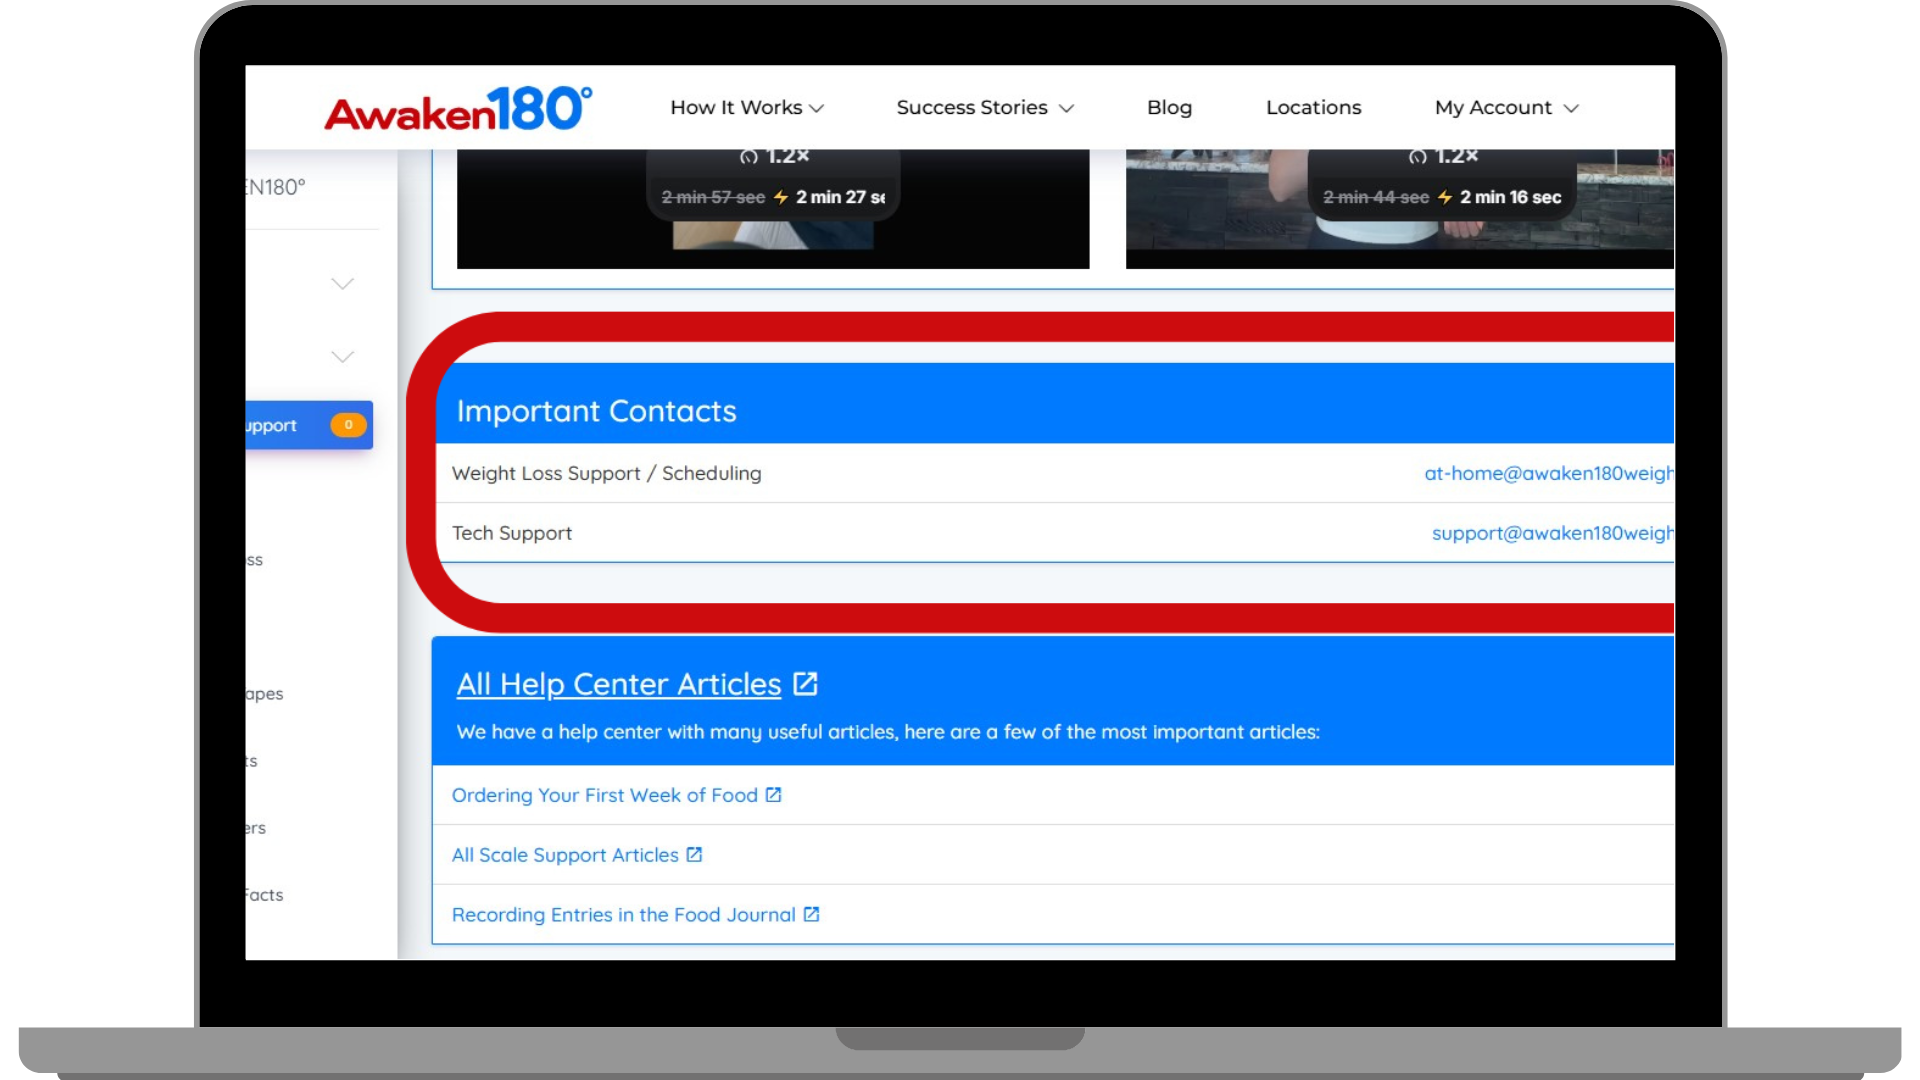Screen dimensions: 1920x1080
Task: Play the left video with 2 min 27 sec duration
Action: click(773, 209)
